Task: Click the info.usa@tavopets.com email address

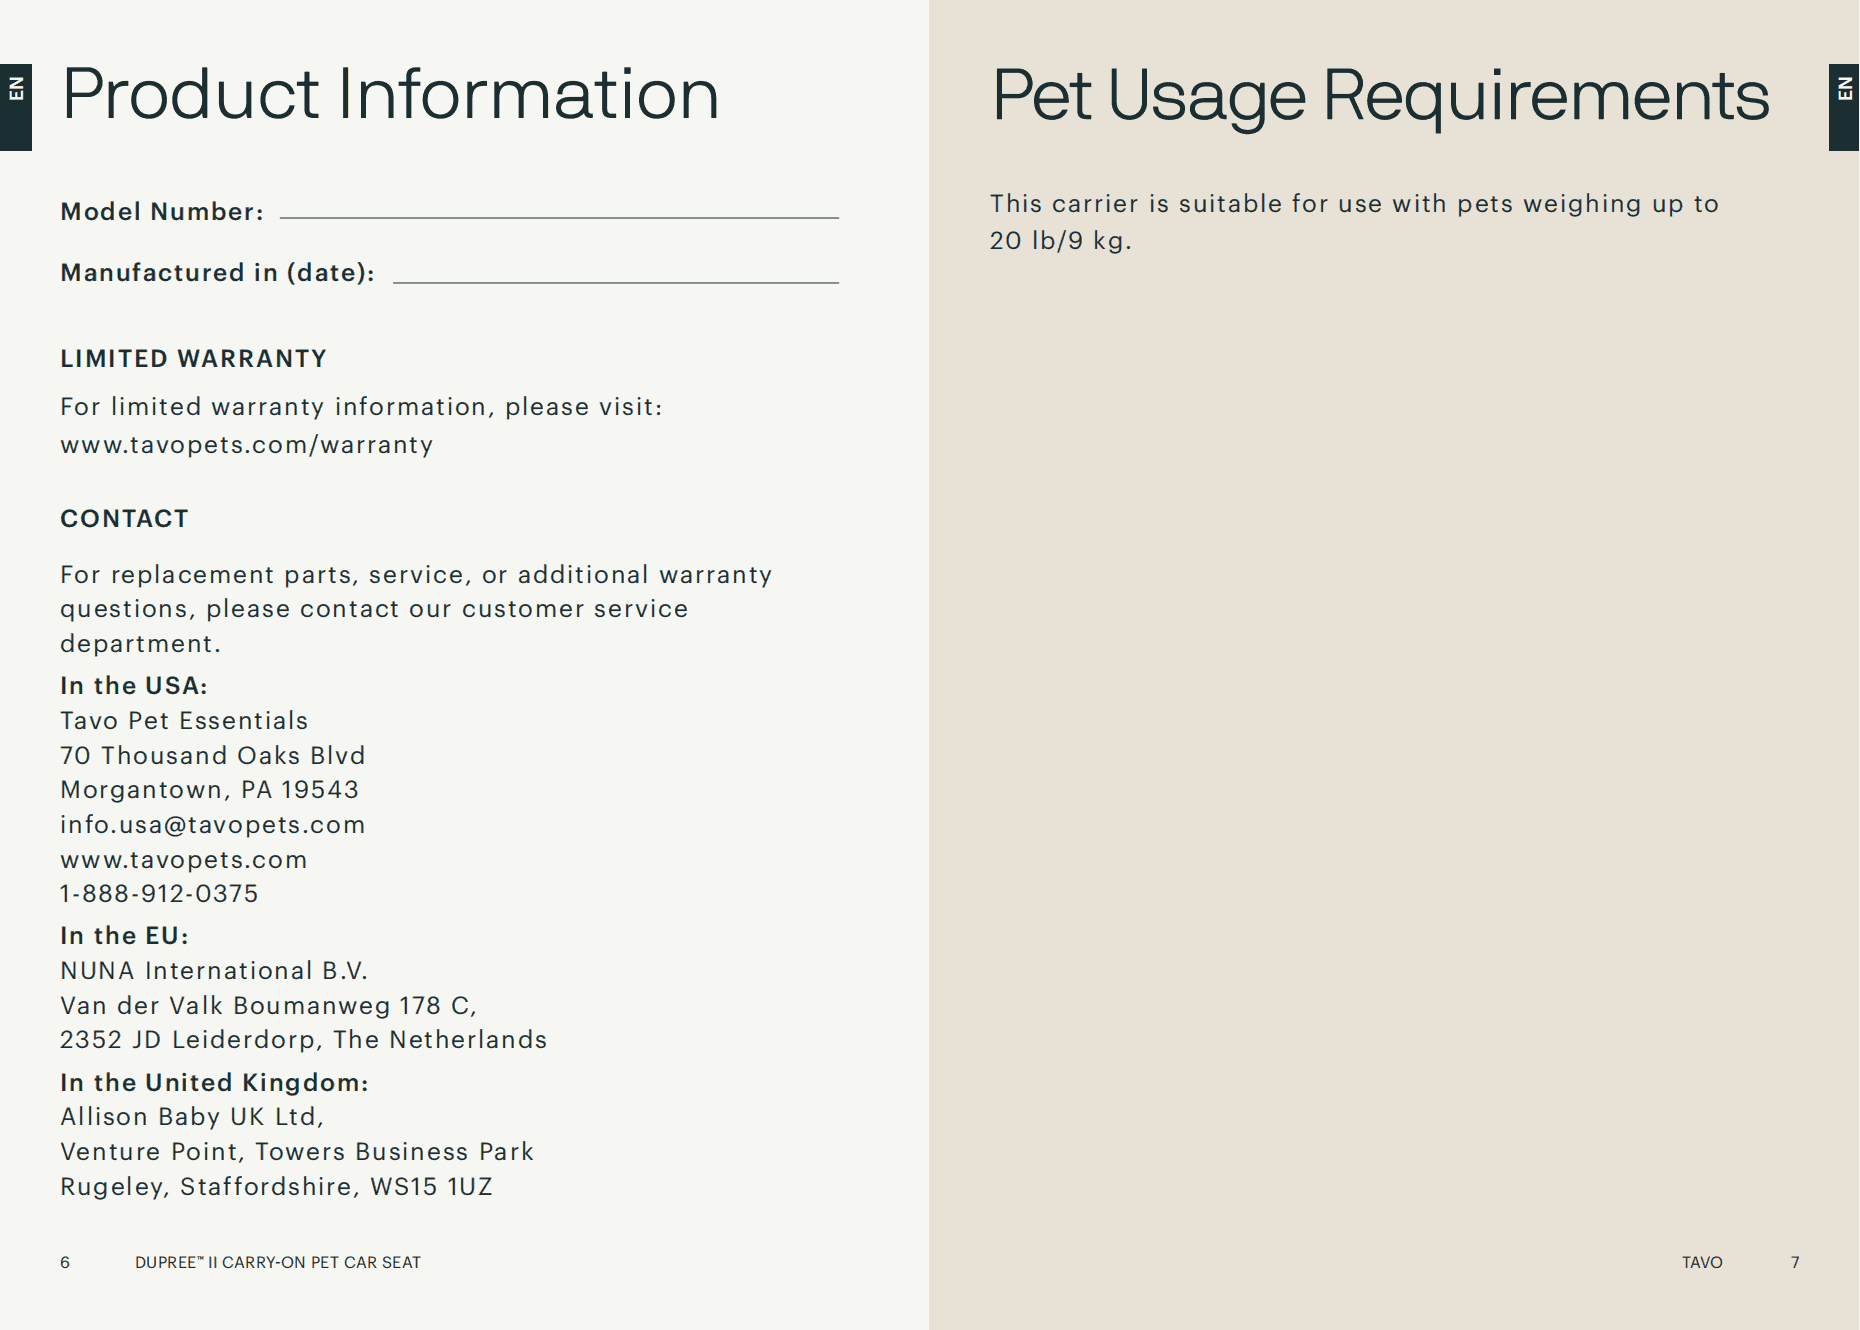Action: (212, 825)
